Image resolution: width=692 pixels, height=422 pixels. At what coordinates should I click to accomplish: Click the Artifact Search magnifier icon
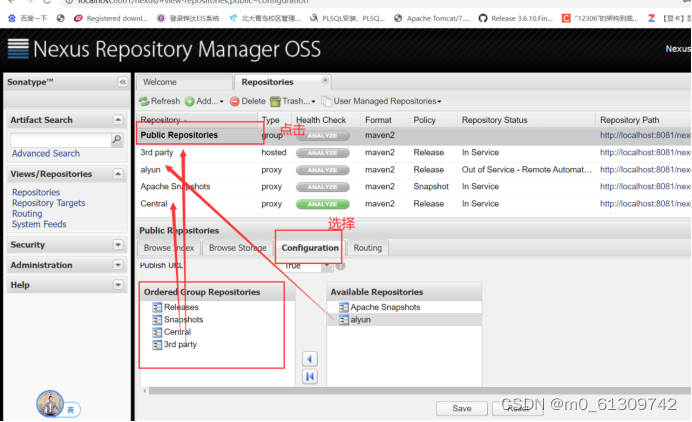[x=117, y=139]
